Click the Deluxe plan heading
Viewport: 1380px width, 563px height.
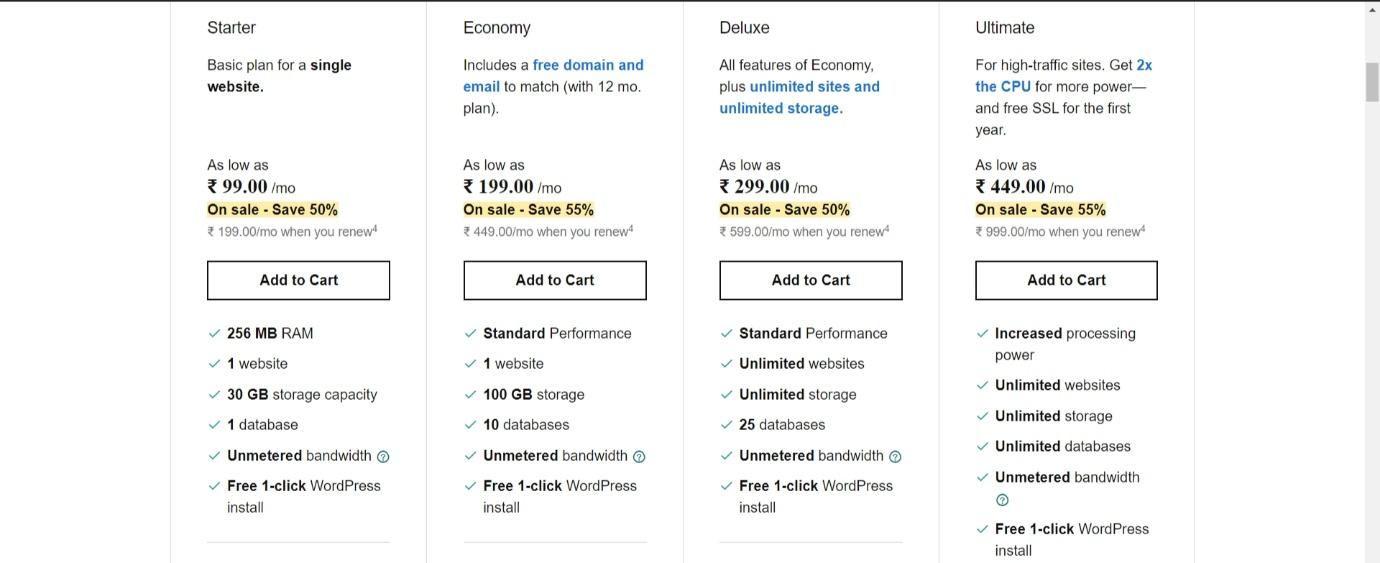[x=744, y=28]
